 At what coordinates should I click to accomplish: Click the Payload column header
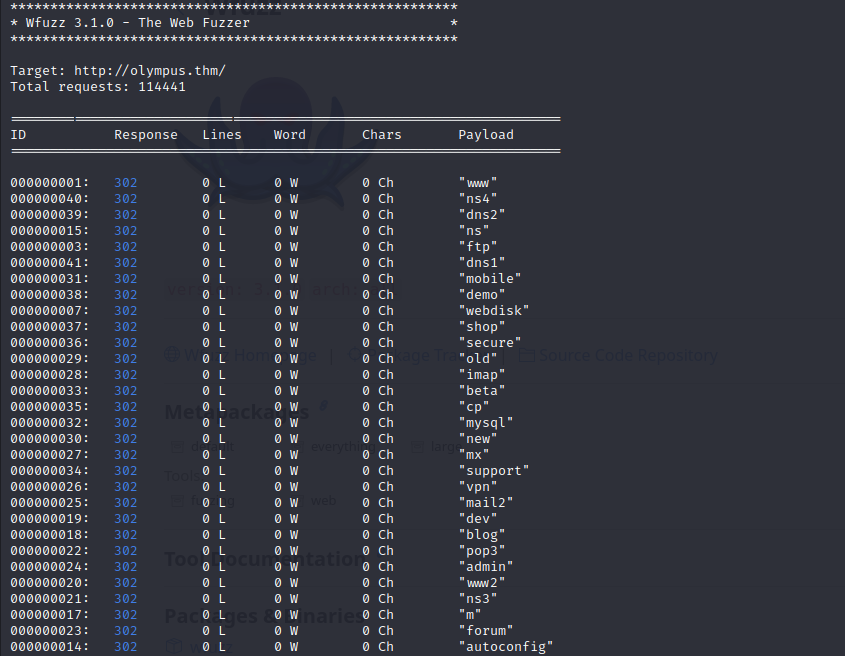(486, 135)
